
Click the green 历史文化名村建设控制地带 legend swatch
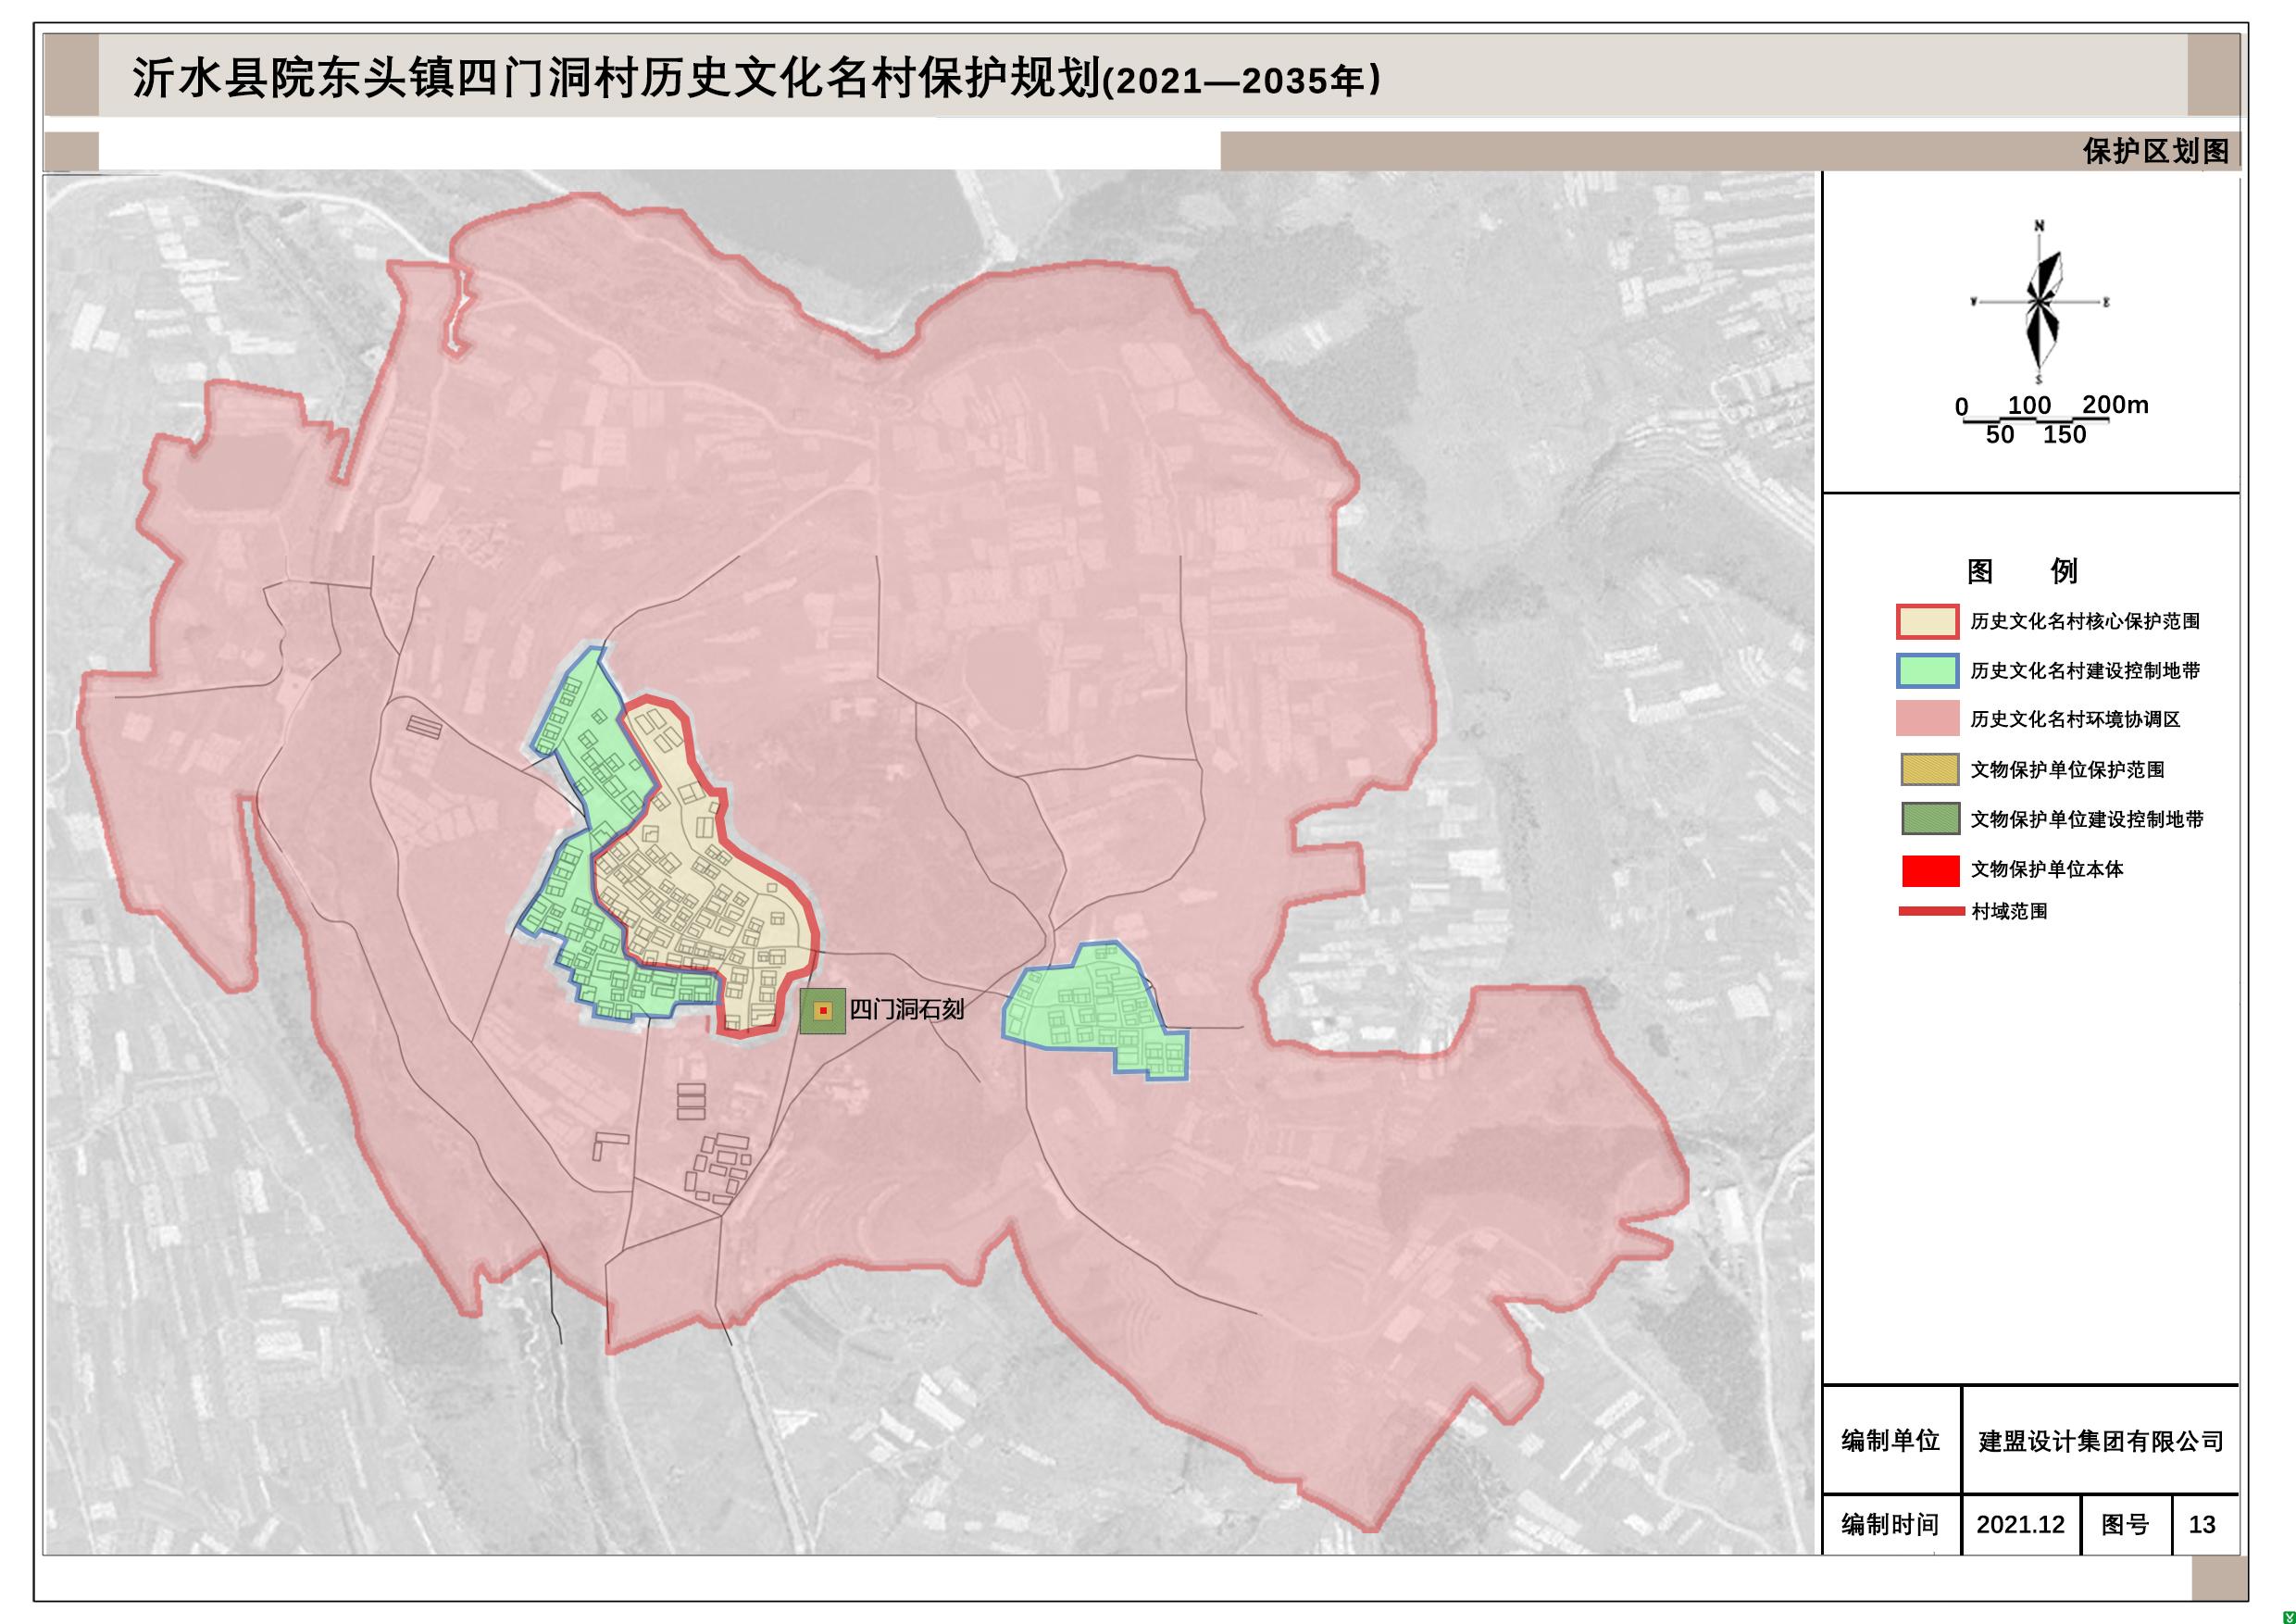[1927, 670]
